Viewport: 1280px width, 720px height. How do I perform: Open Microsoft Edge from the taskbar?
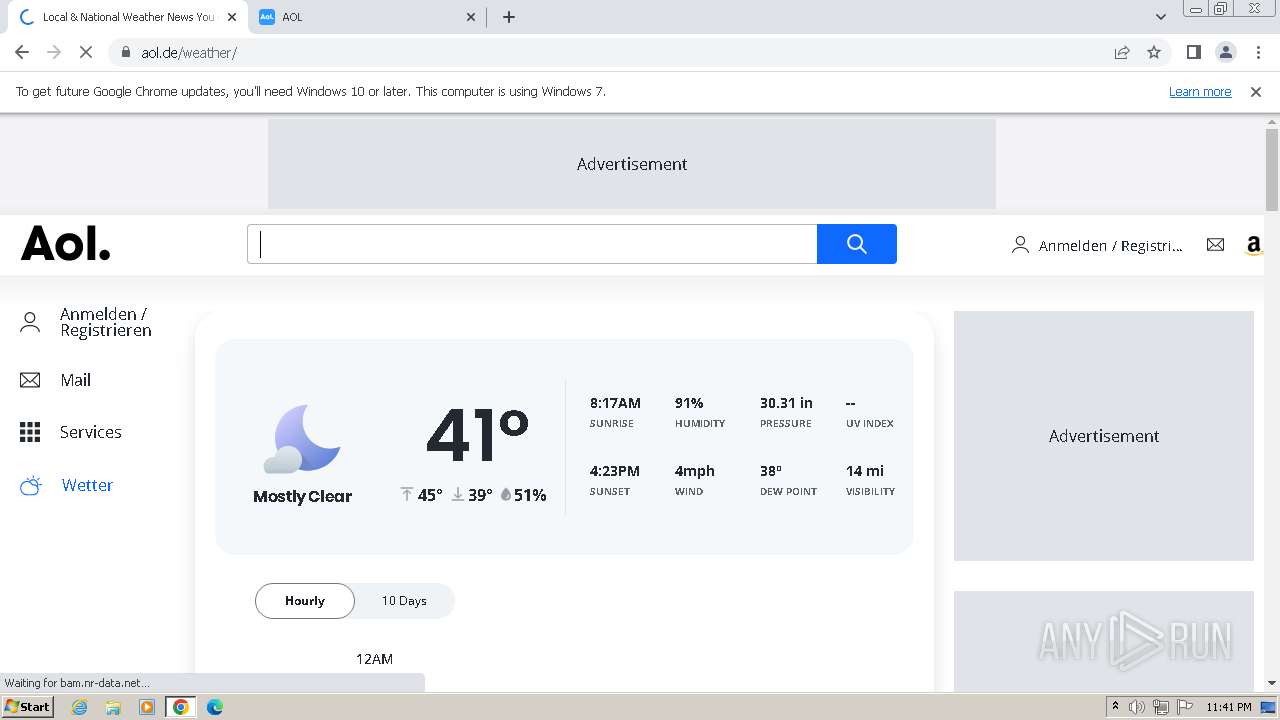tap(215, 707)
